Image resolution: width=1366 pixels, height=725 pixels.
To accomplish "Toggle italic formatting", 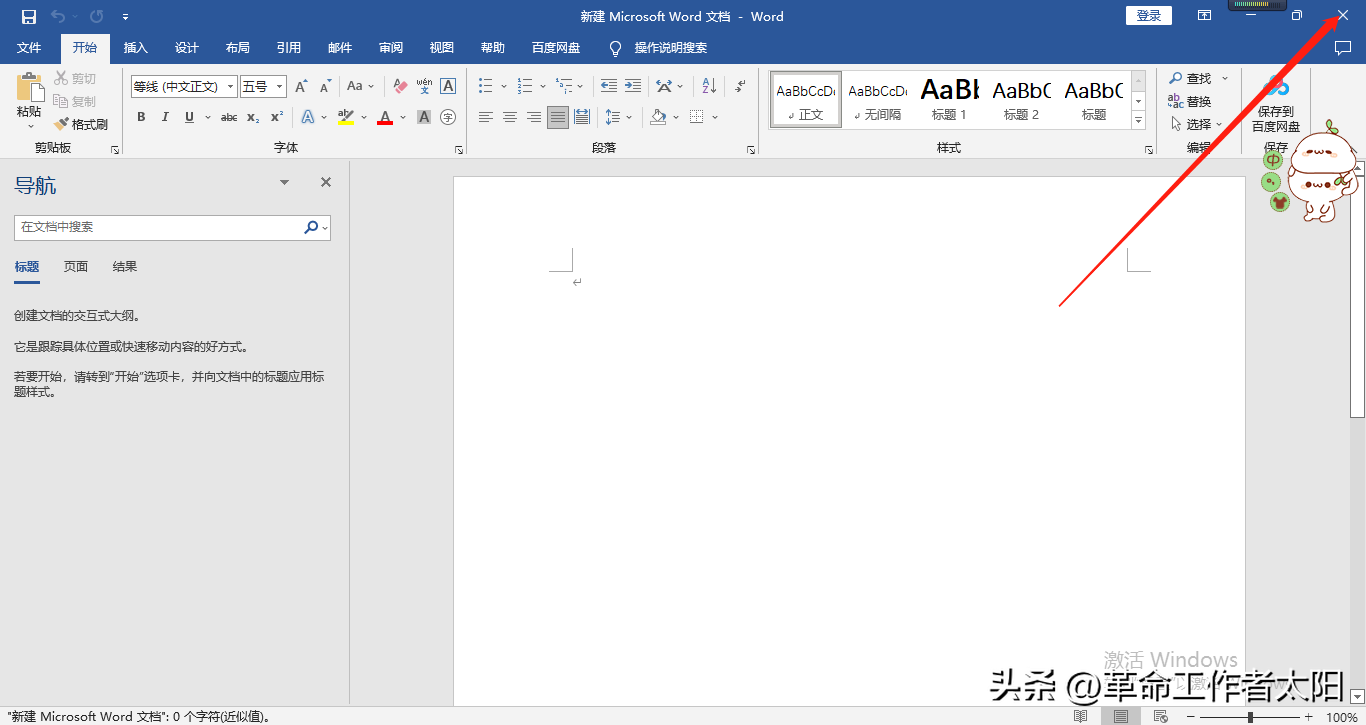I will [165, 117].
